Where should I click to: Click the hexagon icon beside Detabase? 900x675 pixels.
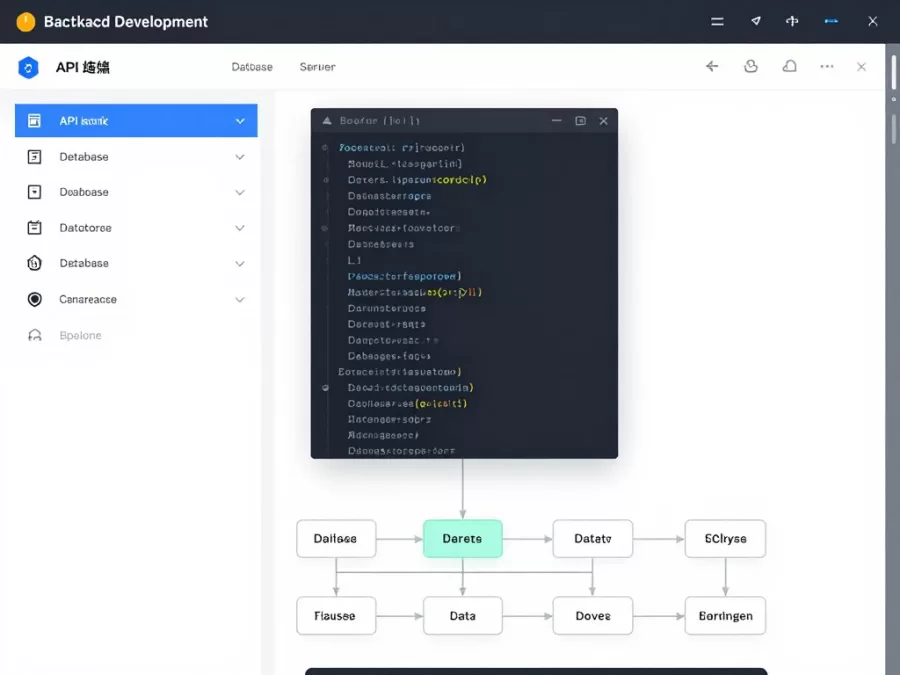coord(34,263)
